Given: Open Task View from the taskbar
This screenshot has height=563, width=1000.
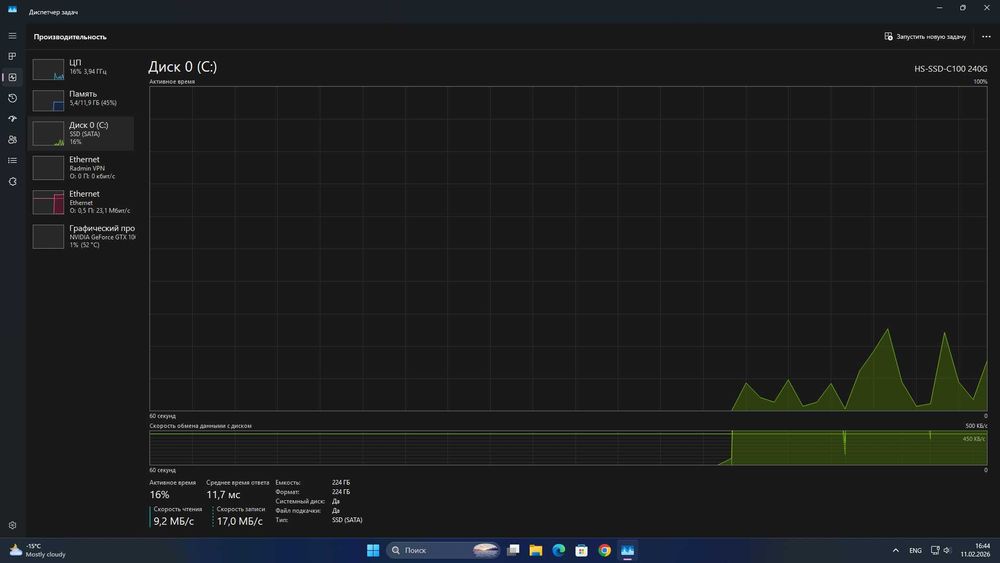Looking at the screenshot, I should [513, 550].
